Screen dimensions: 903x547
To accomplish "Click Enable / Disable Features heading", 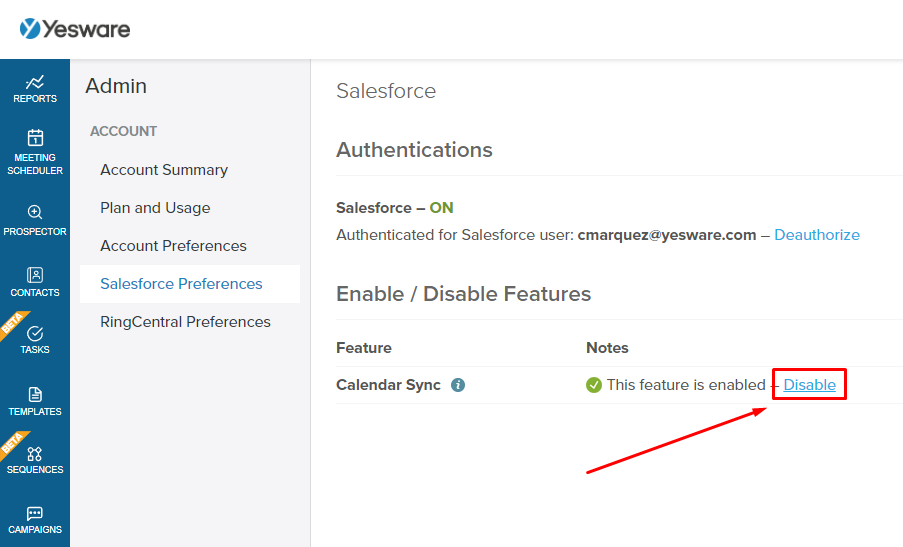I will coord(464,294).
